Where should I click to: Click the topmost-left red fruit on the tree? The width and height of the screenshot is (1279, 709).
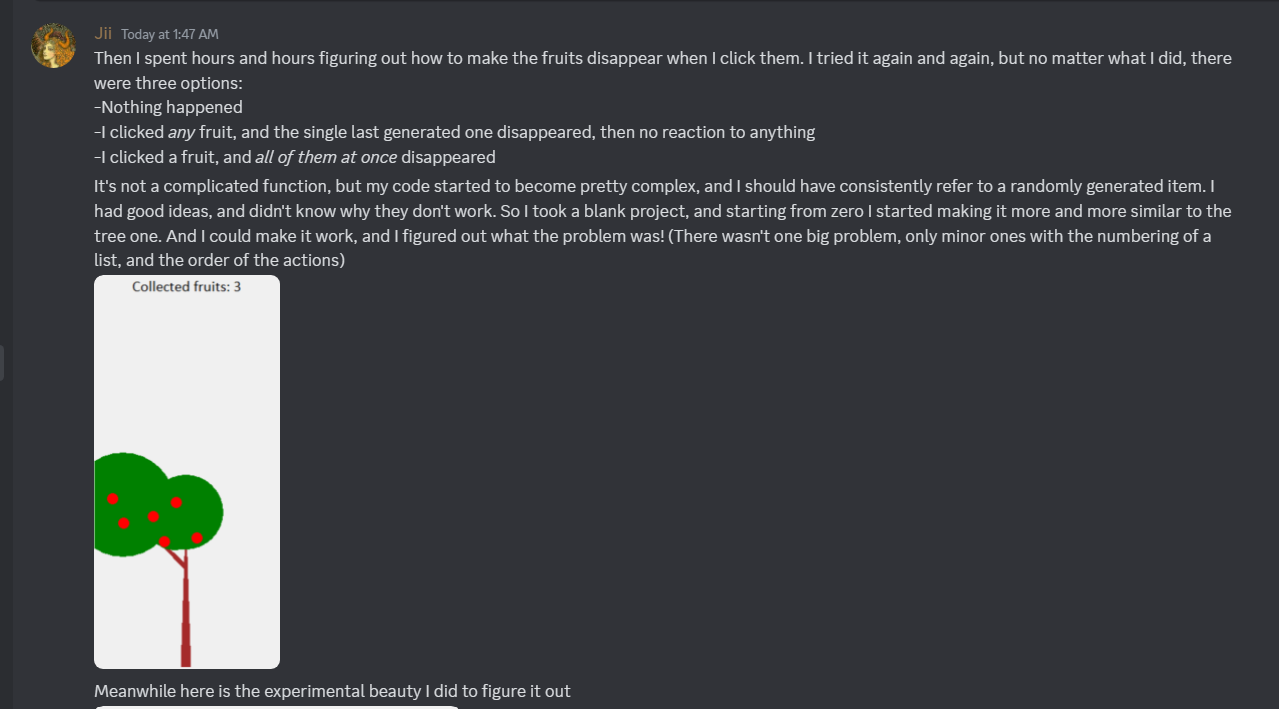[x=113, y=498]
